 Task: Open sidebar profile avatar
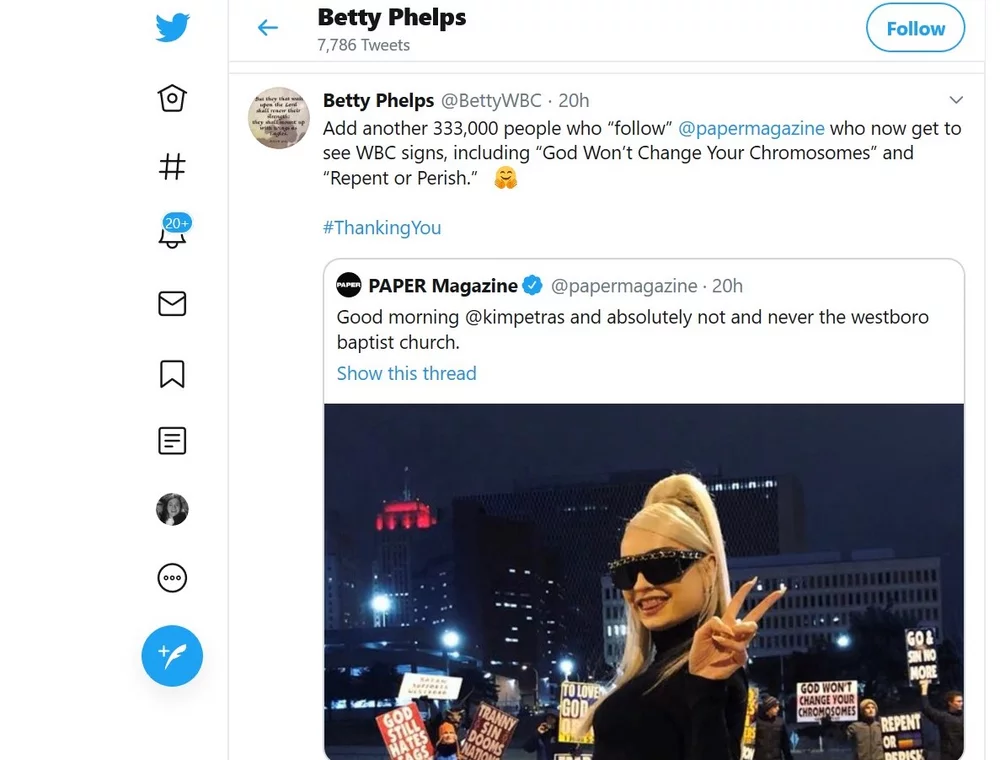tap(172, 509)
